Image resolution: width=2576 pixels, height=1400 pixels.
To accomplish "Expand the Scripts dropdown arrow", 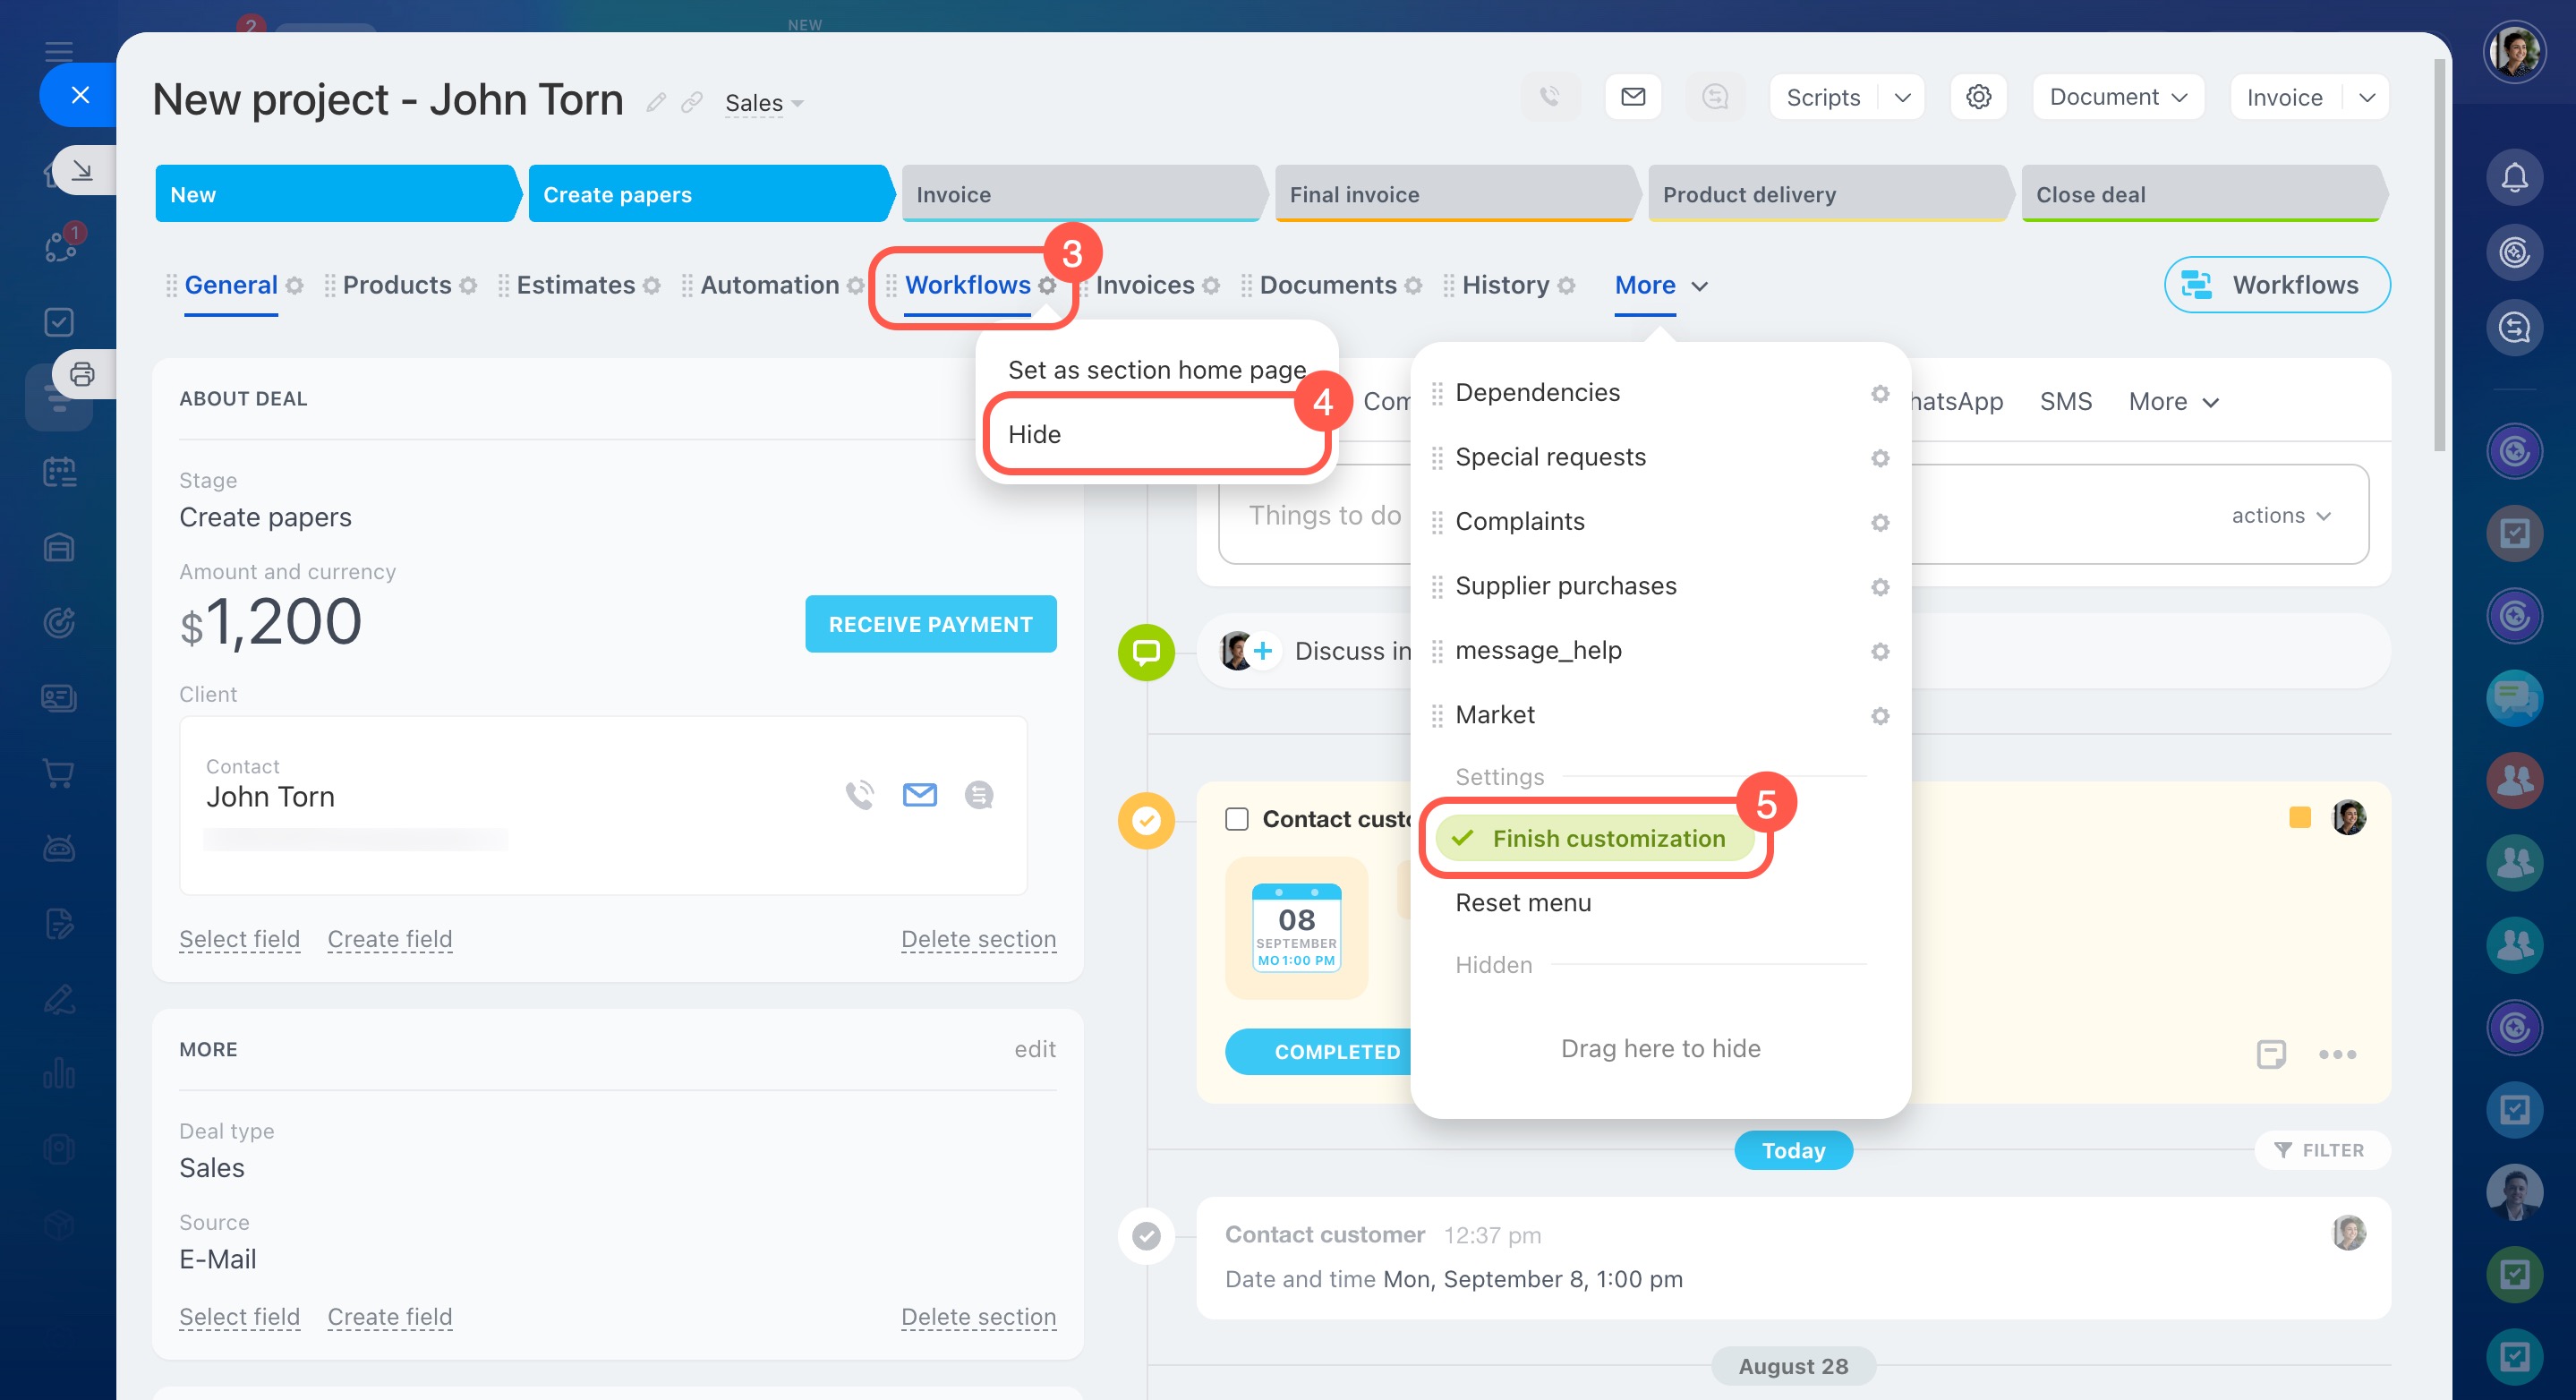I will click(1902, 97).
